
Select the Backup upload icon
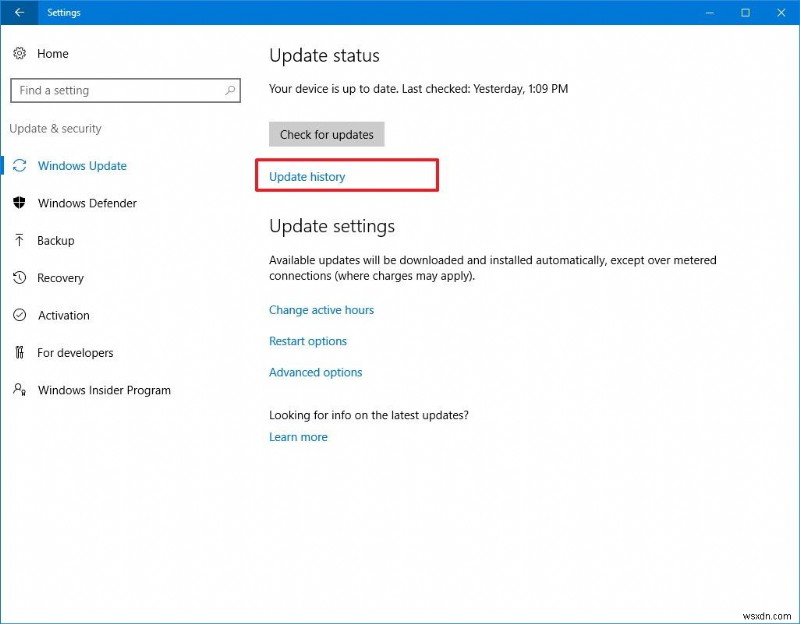(20, 240)
